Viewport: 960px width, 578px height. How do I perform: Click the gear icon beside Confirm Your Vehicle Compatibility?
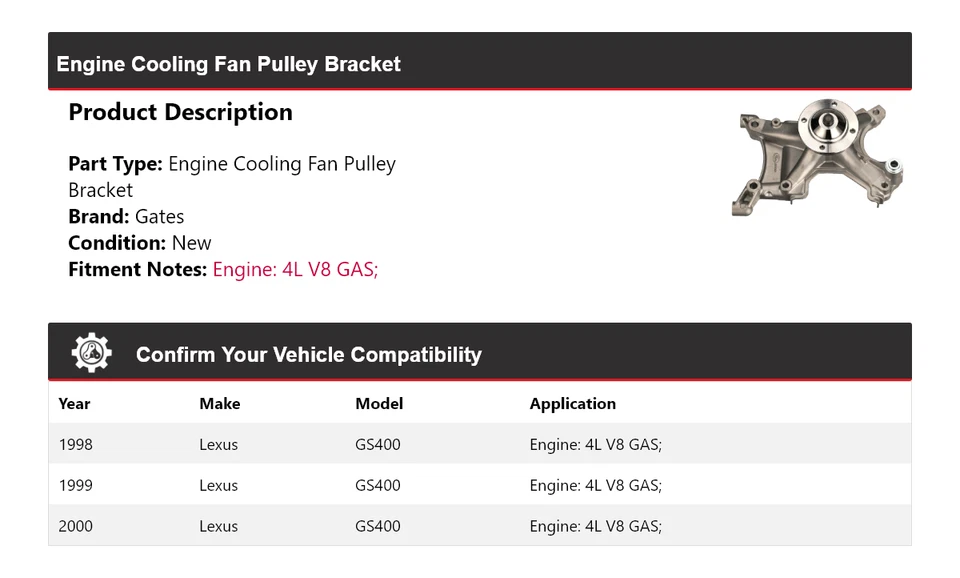(x=91, y=353)
